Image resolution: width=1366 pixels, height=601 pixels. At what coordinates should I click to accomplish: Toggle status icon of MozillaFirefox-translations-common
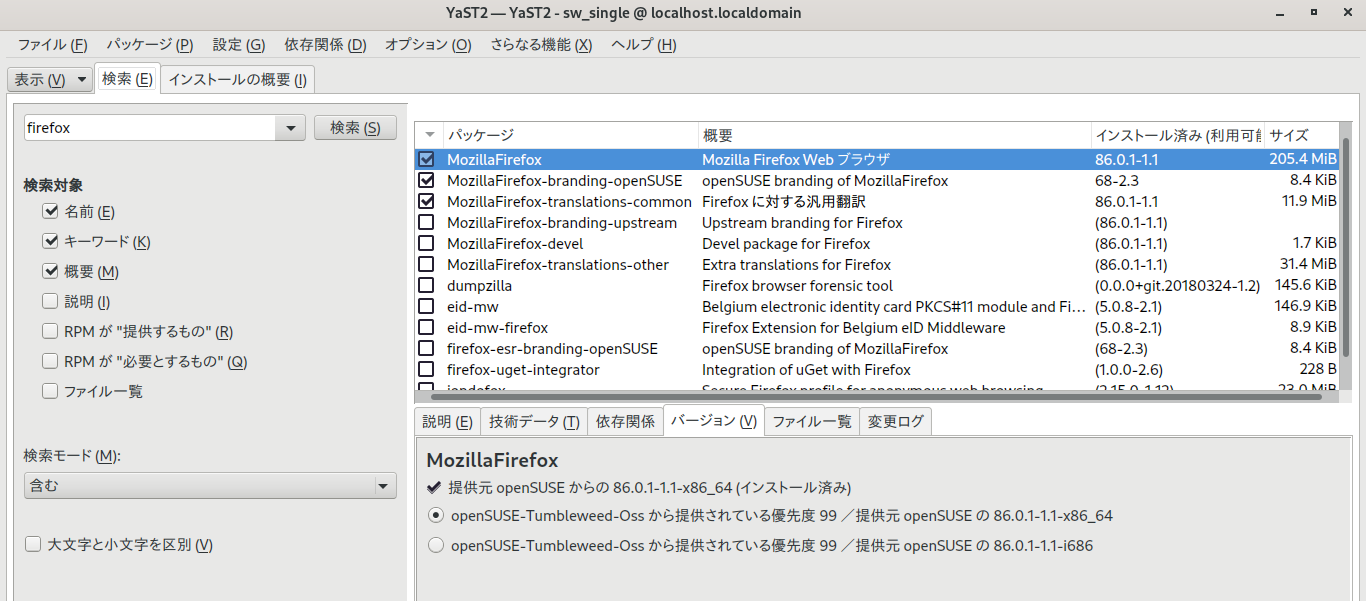point(427,202)
